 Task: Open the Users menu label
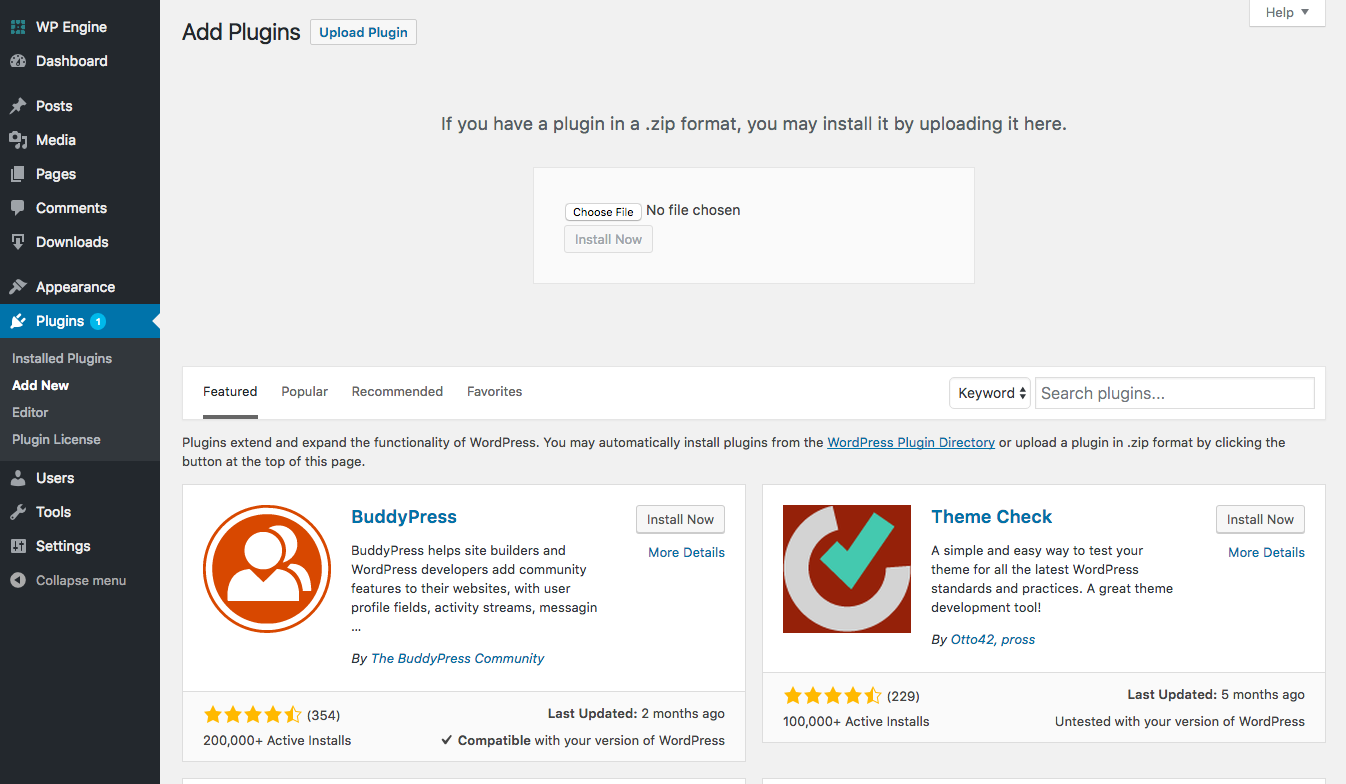[x=55, y=478]
